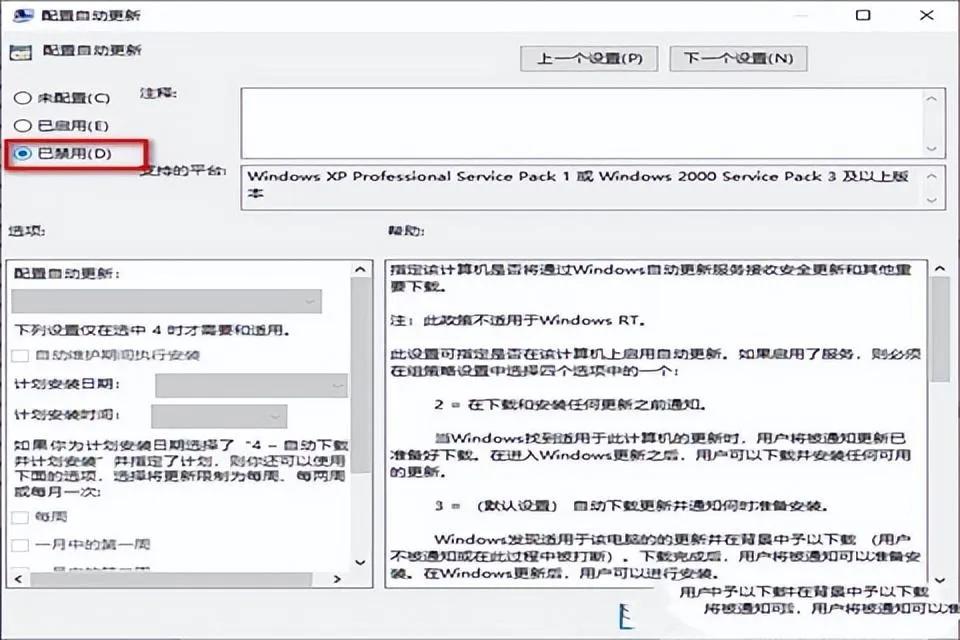Click down arrow of the 注释 comment box
The width and height of the screenshot is (960, 640).
tap(932, 147)
